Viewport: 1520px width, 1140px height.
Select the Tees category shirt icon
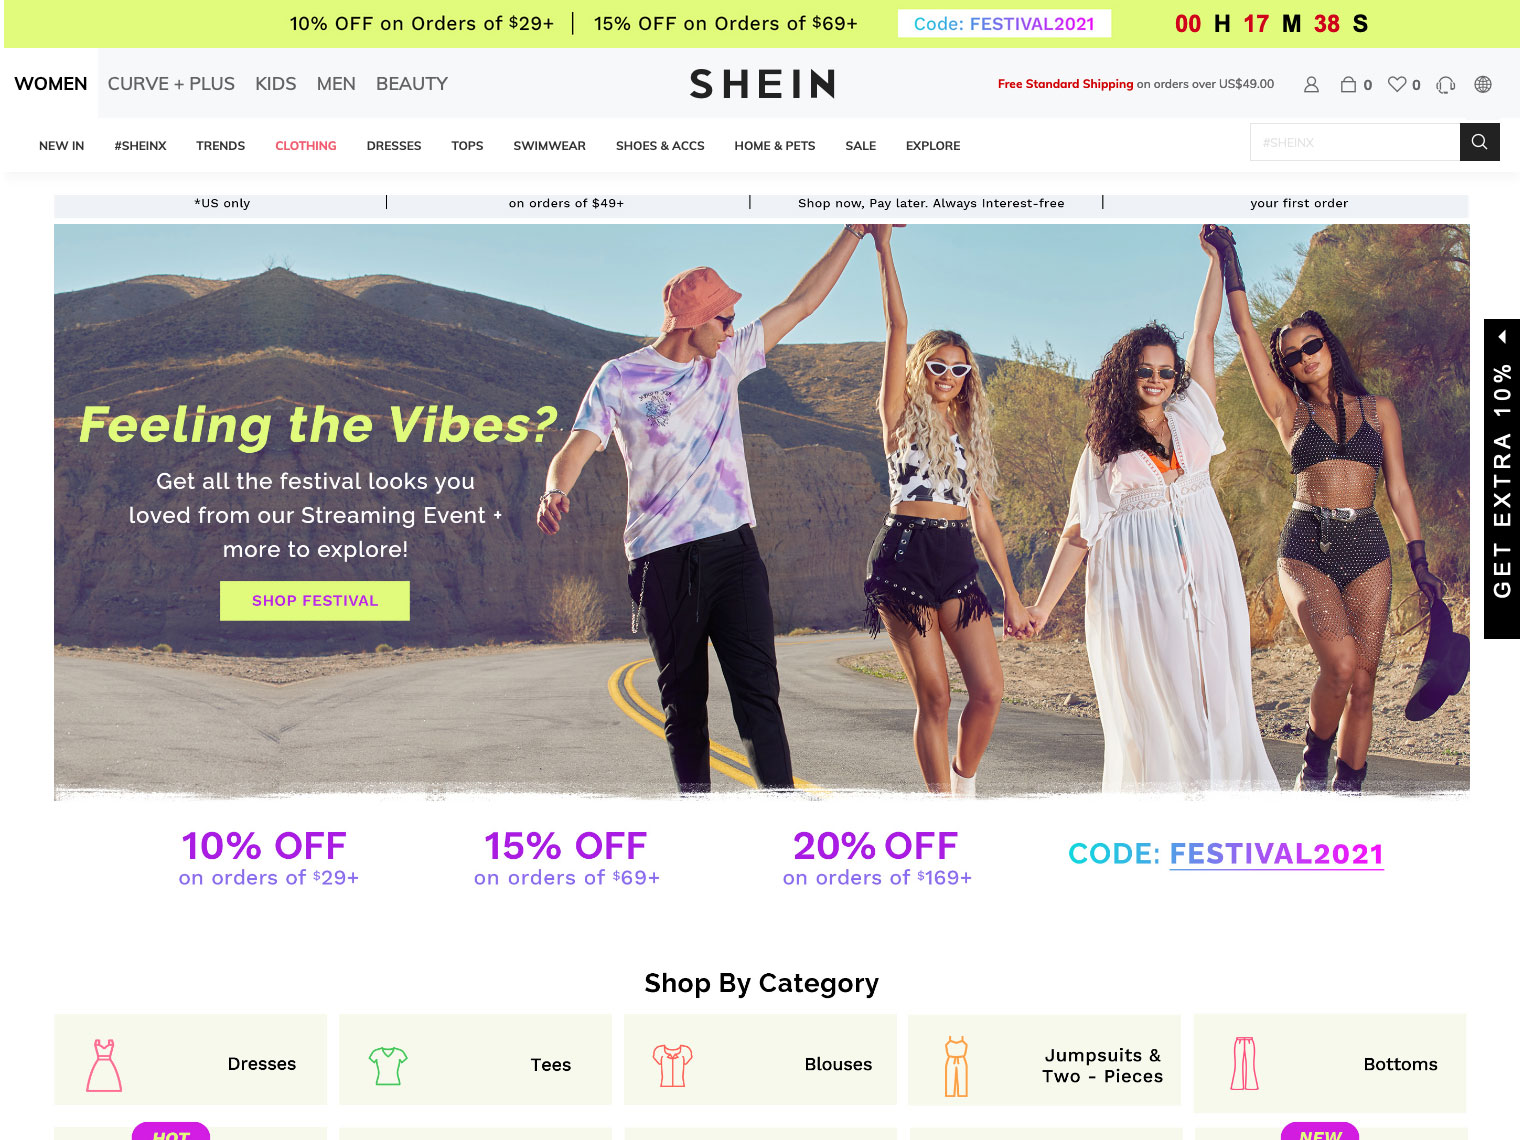(388, 1065)
